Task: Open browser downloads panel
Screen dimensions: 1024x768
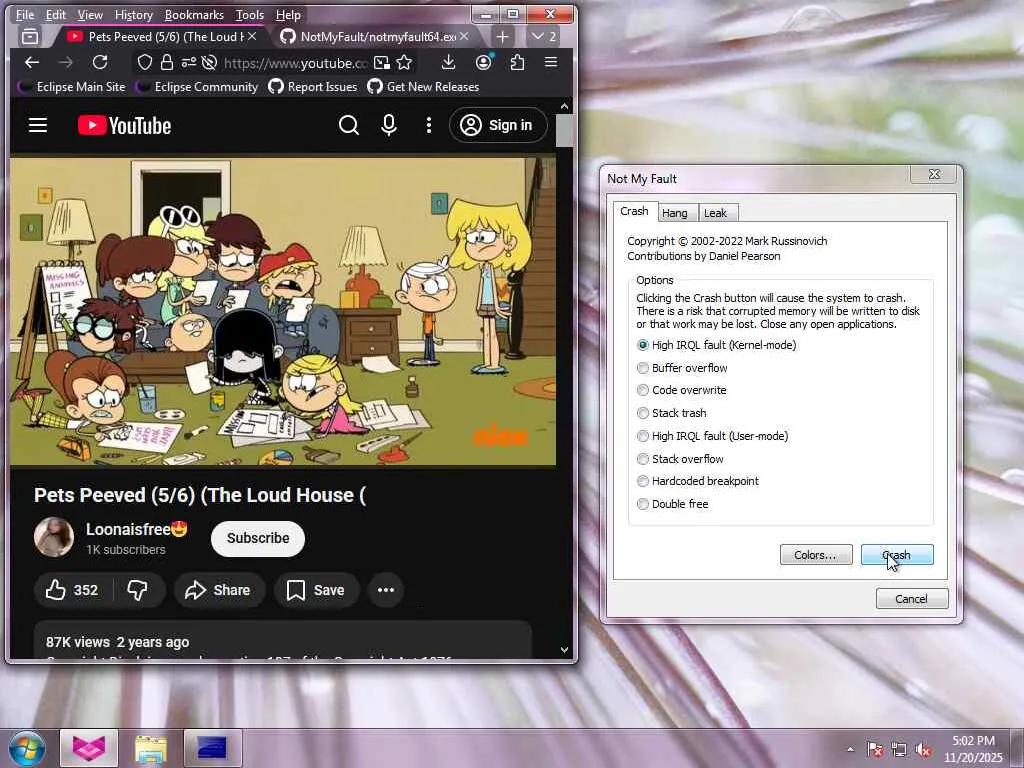Action: (448, 62)
